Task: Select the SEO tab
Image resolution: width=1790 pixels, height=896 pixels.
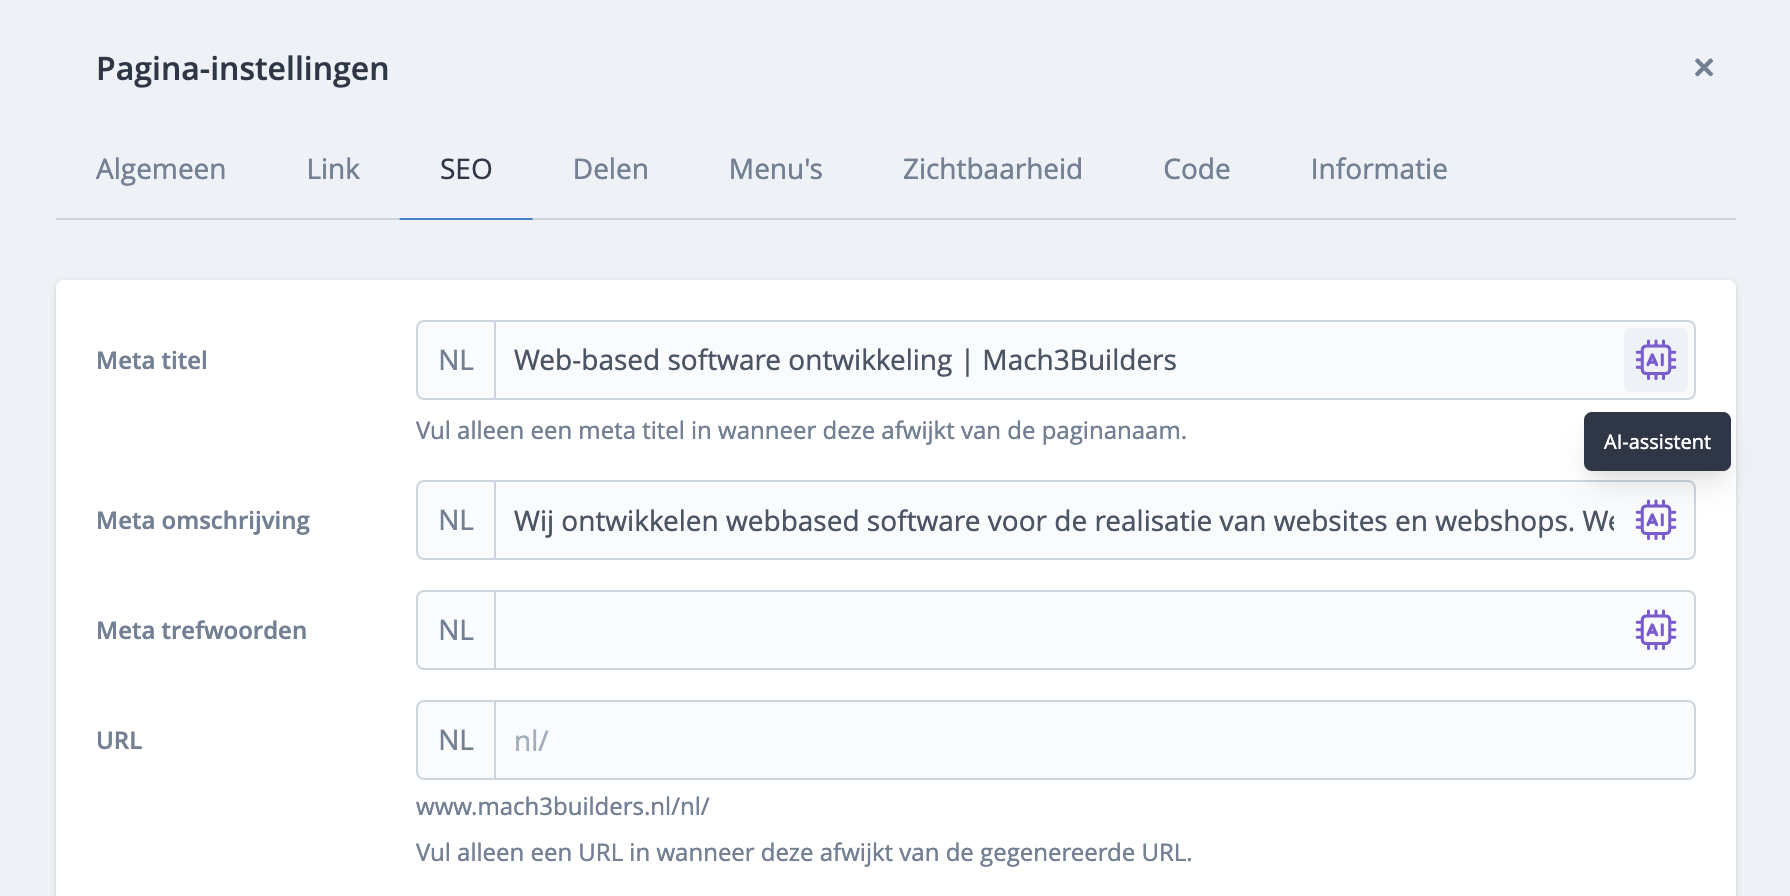Action: 466,169
